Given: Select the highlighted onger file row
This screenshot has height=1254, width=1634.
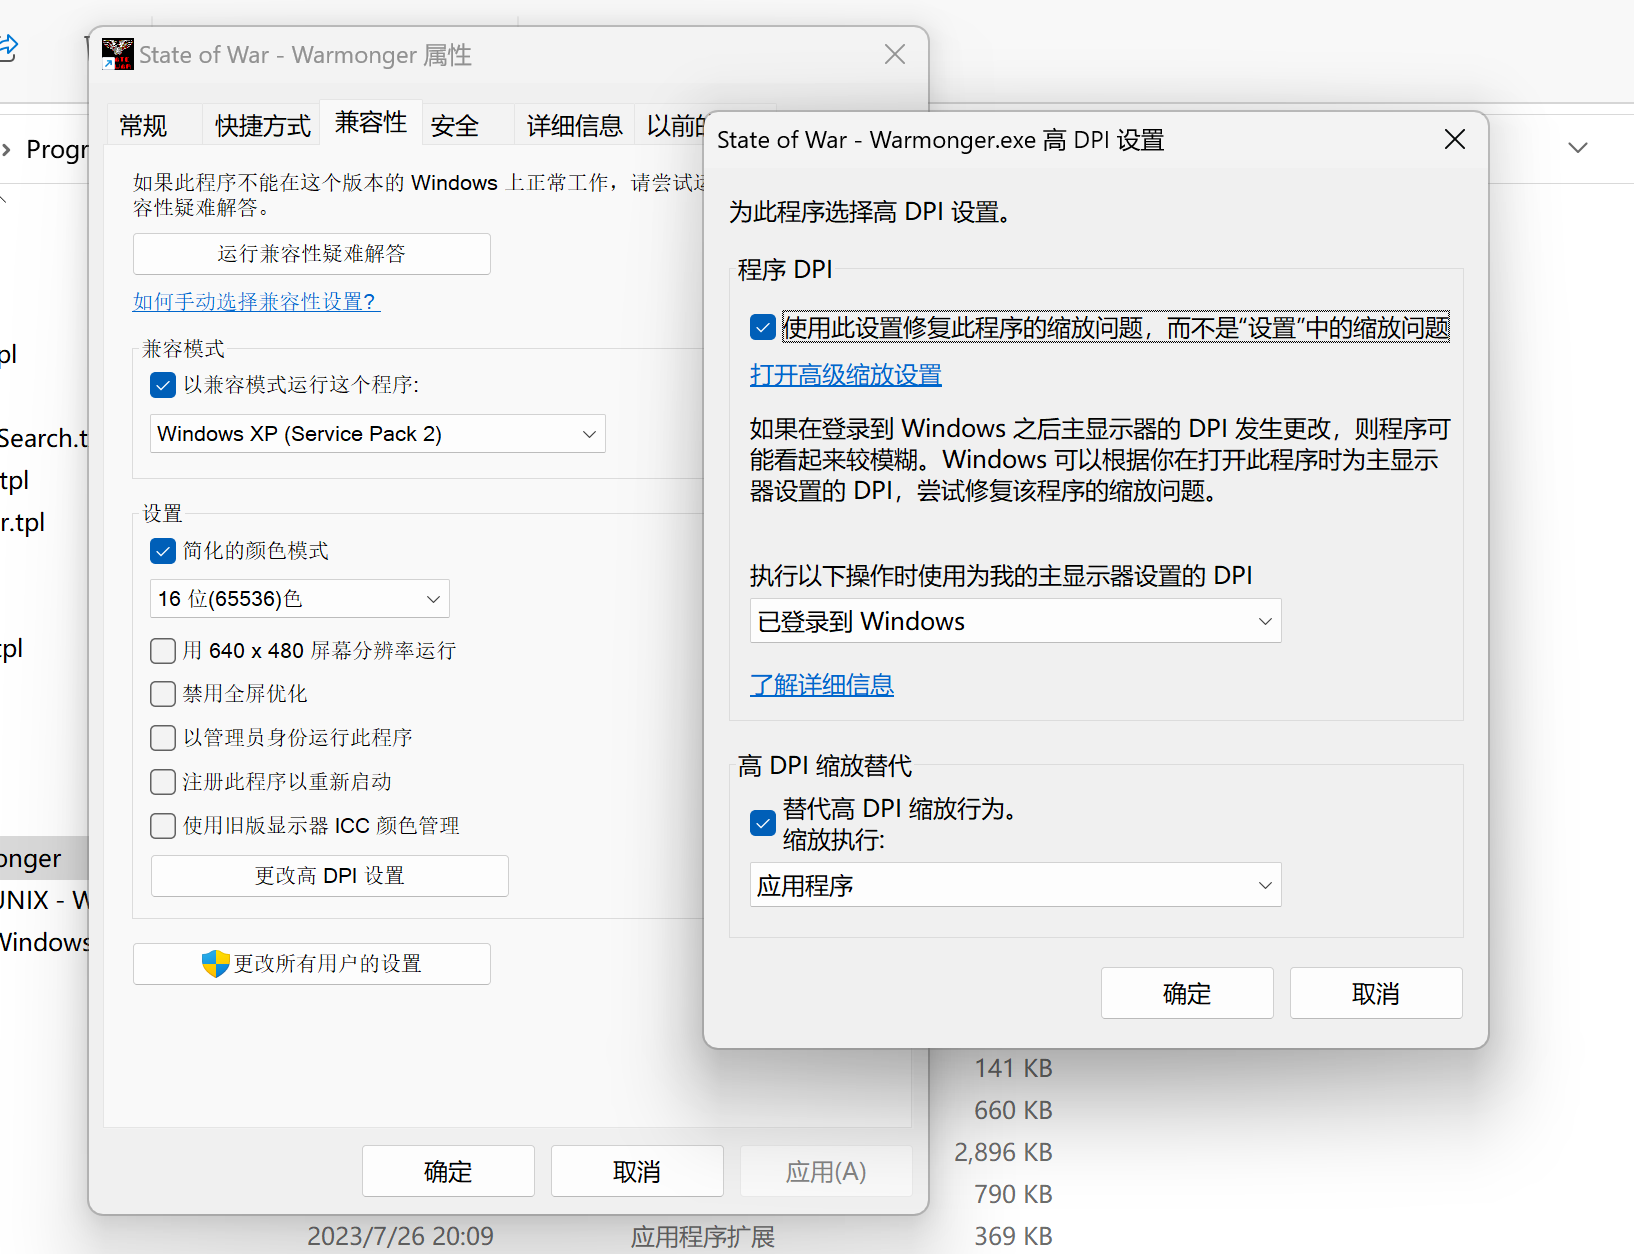Looking at the screenshot, I should pyautogui.click(x=44, y=858).
